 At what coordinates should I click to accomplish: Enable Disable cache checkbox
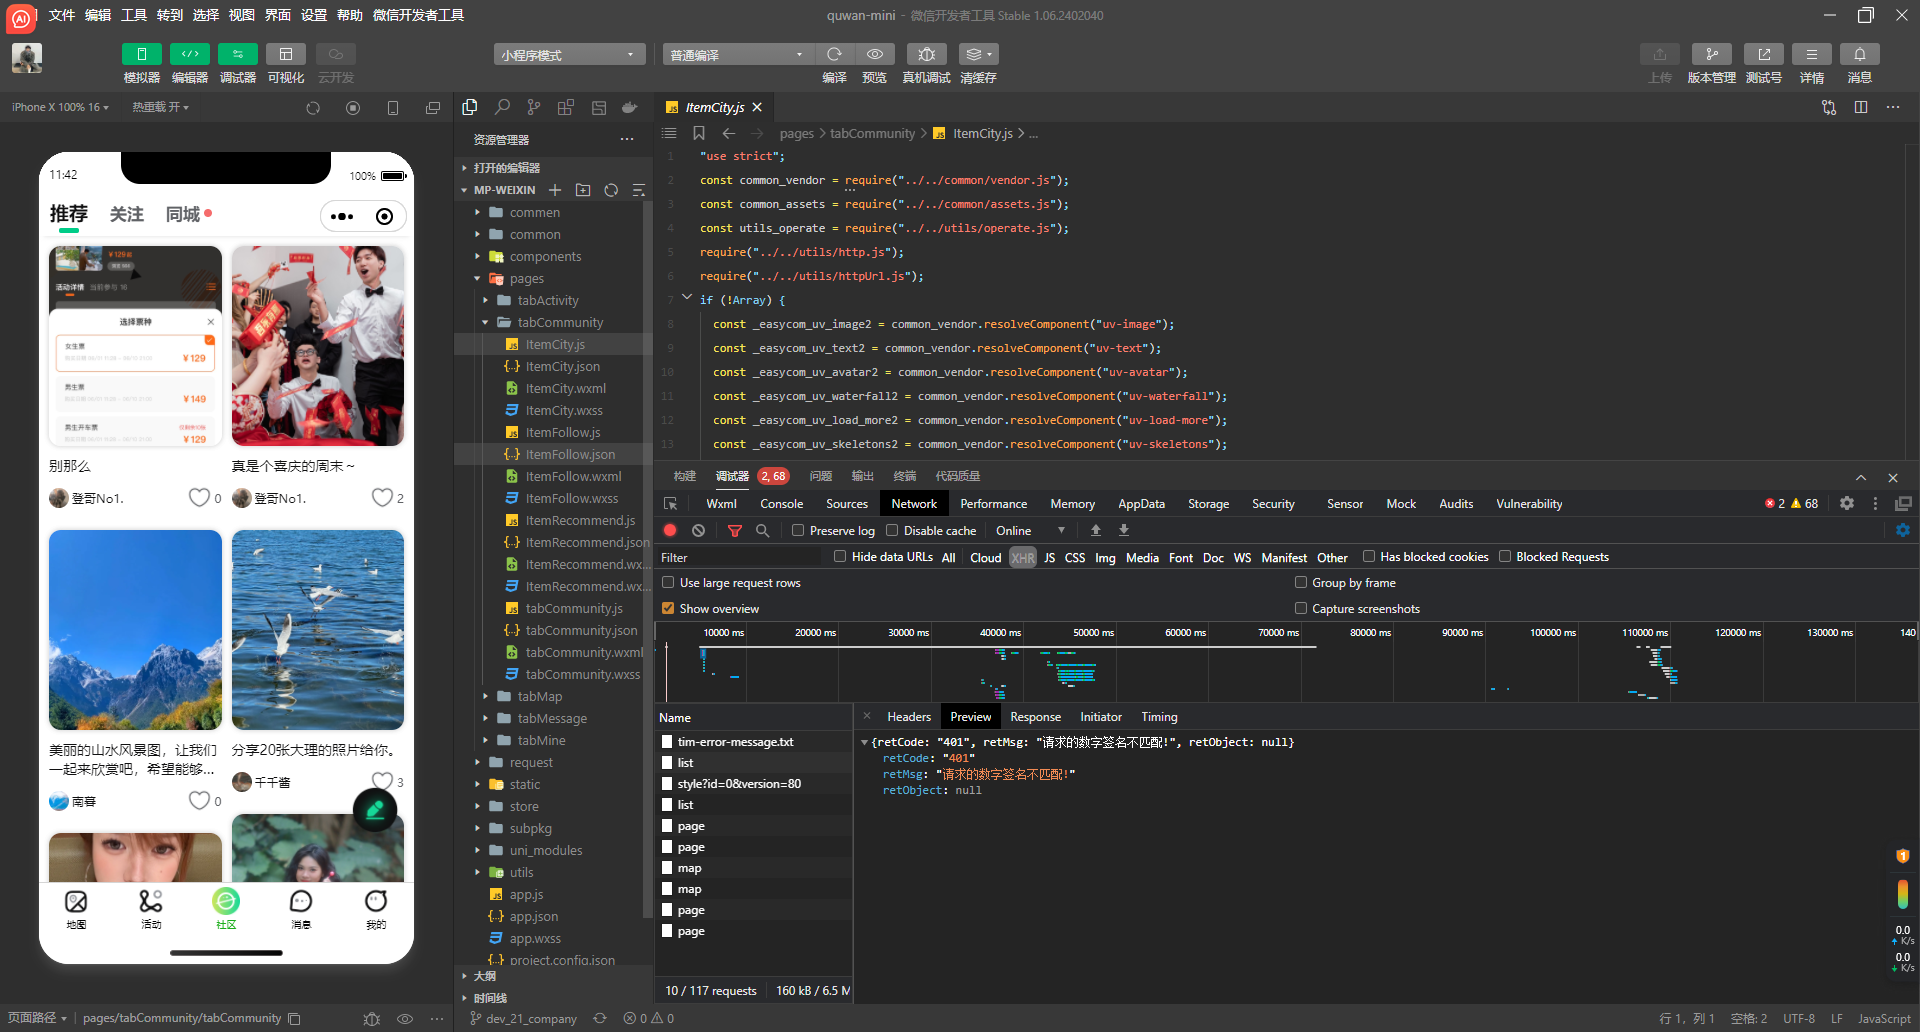click(892, 531)
